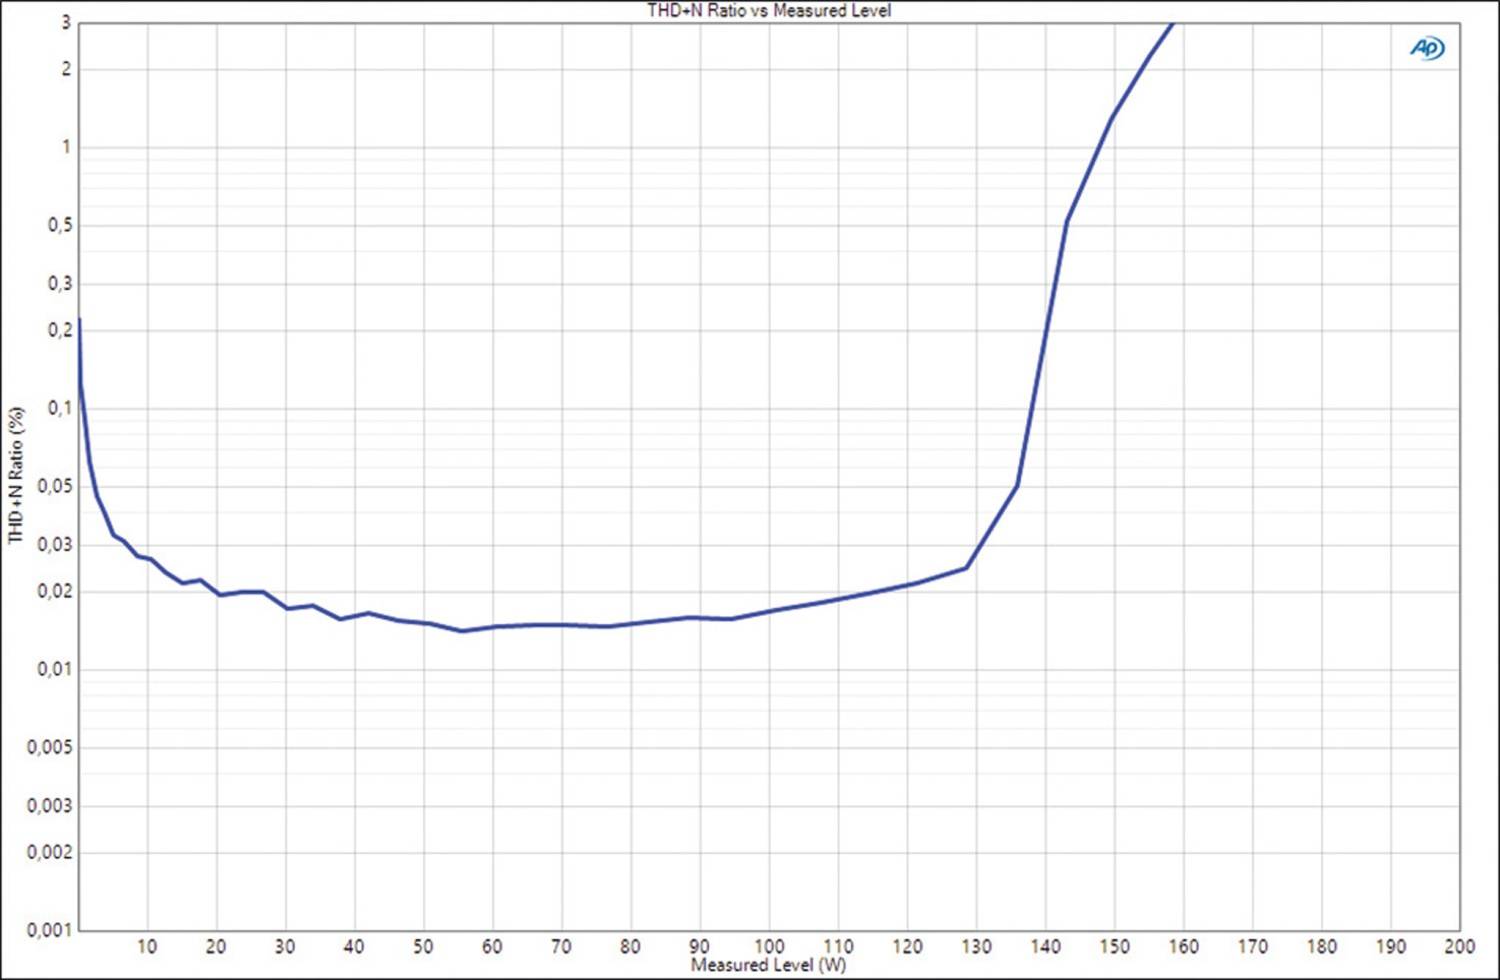Click the x-axis value 140
The image size is (1500, 980).
(x=1045, y=946)
